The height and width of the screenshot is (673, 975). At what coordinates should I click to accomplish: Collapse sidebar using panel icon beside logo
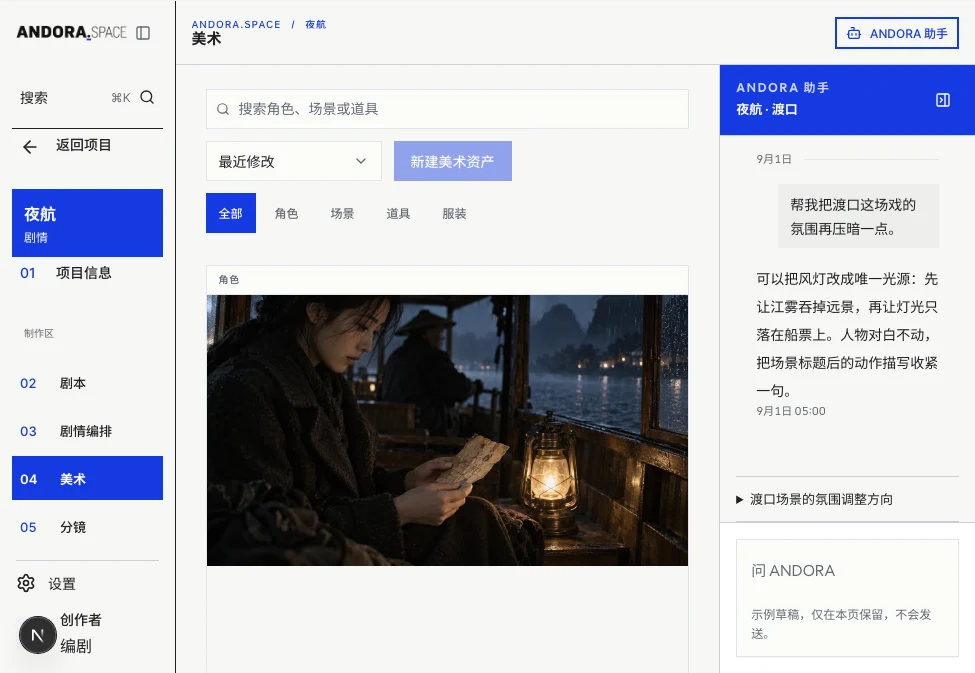tap(143, 33)
